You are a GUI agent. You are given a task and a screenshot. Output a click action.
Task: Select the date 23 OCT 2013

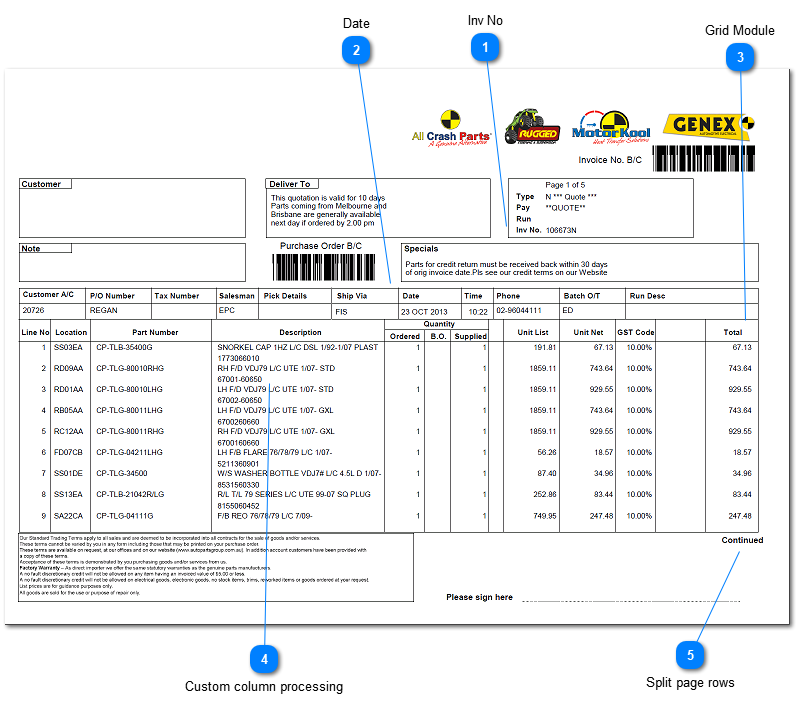tap(424, 312)
